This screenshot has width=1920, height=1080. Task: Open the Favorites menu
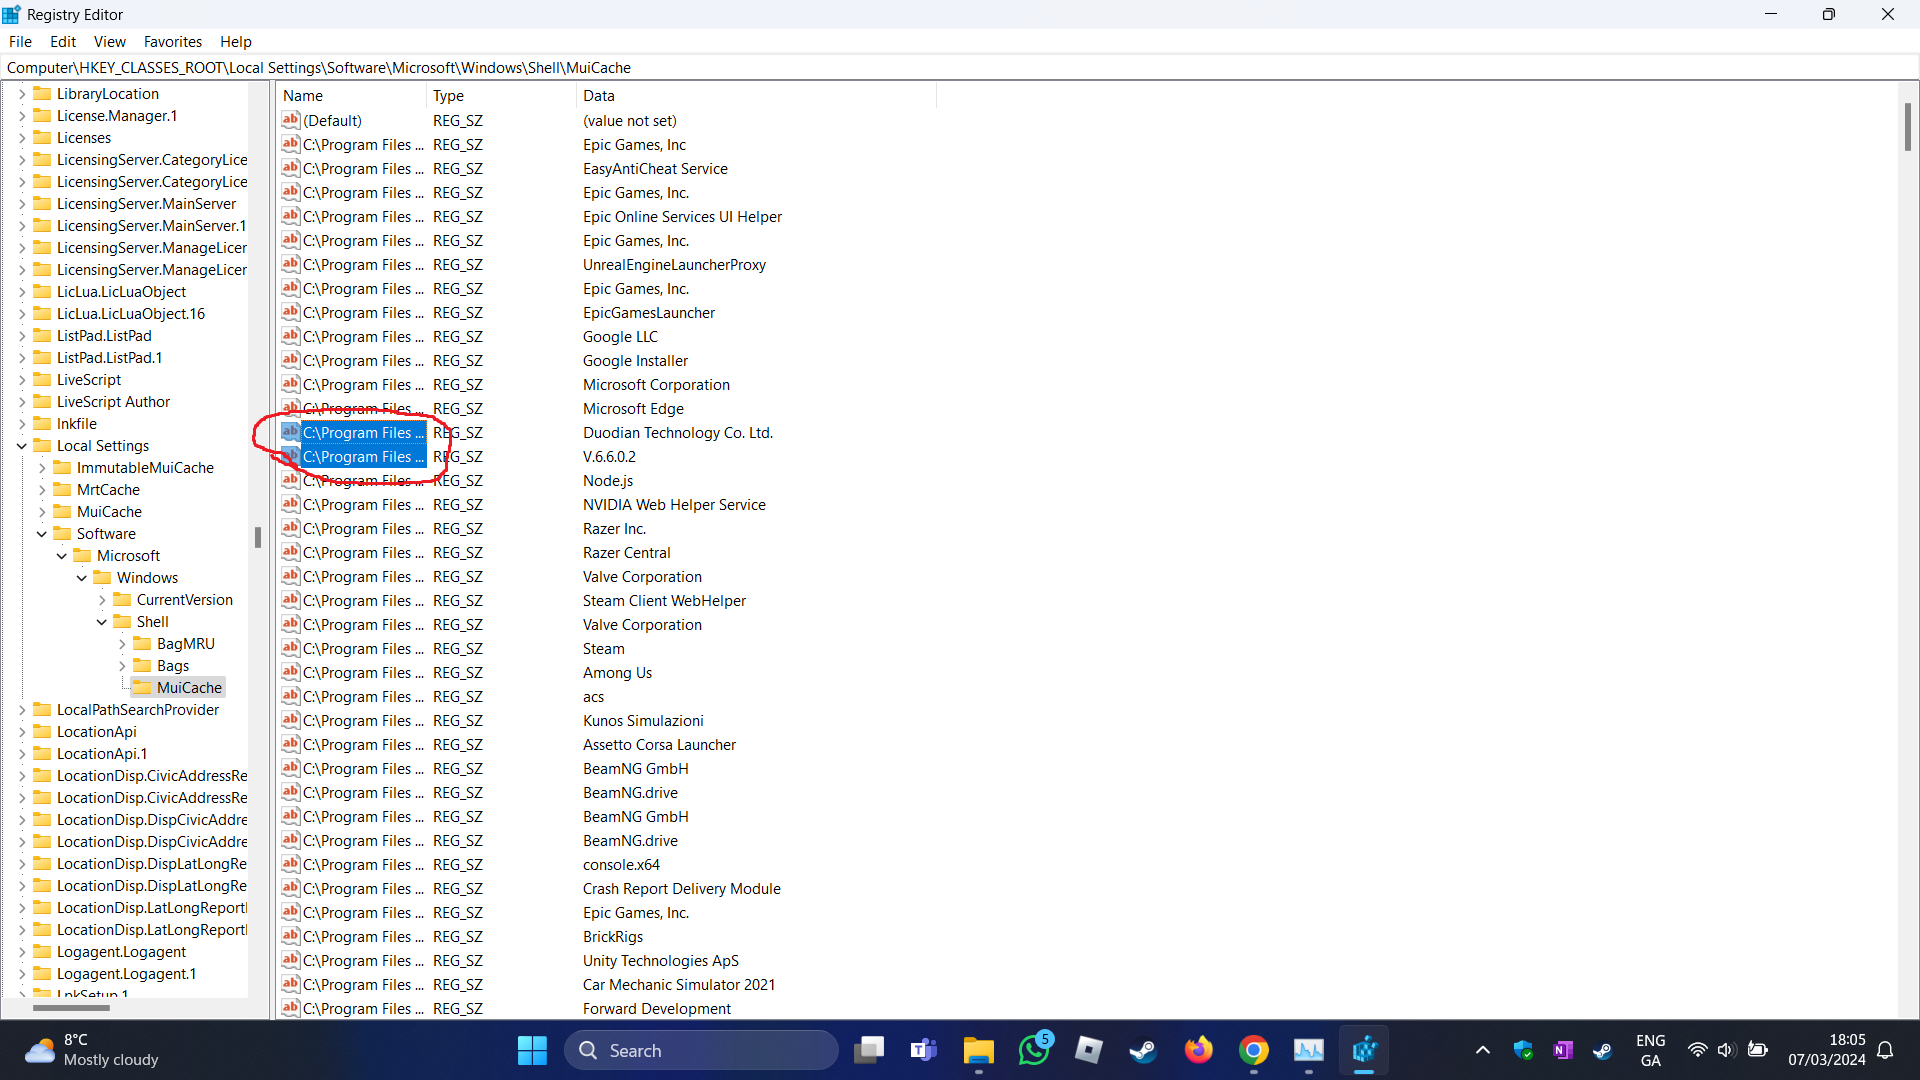tap(172, 42)
